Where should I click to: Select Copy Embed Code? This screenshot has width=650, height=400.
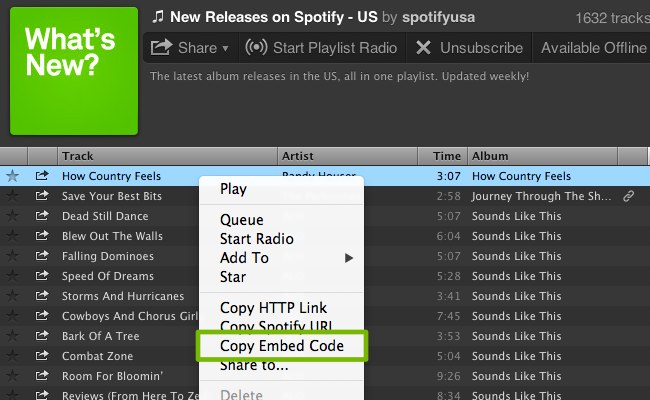pos(282,346)
